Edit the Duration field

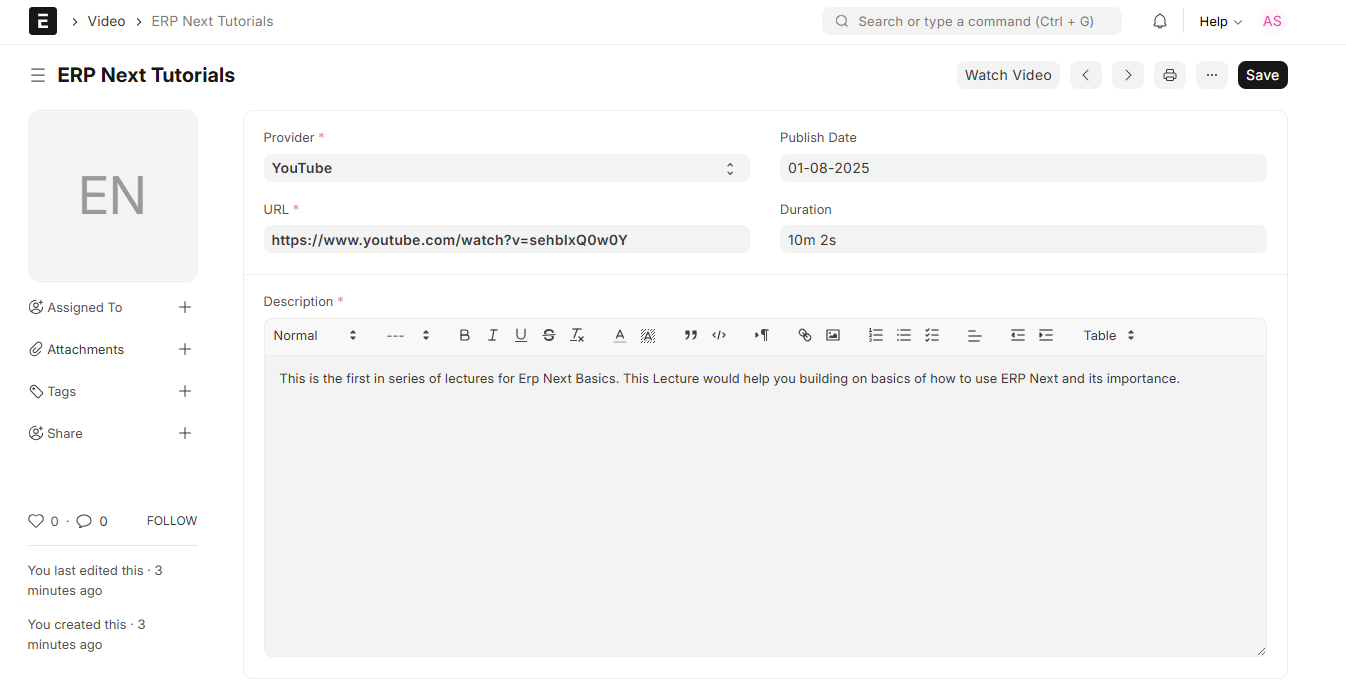point(1023,240)
